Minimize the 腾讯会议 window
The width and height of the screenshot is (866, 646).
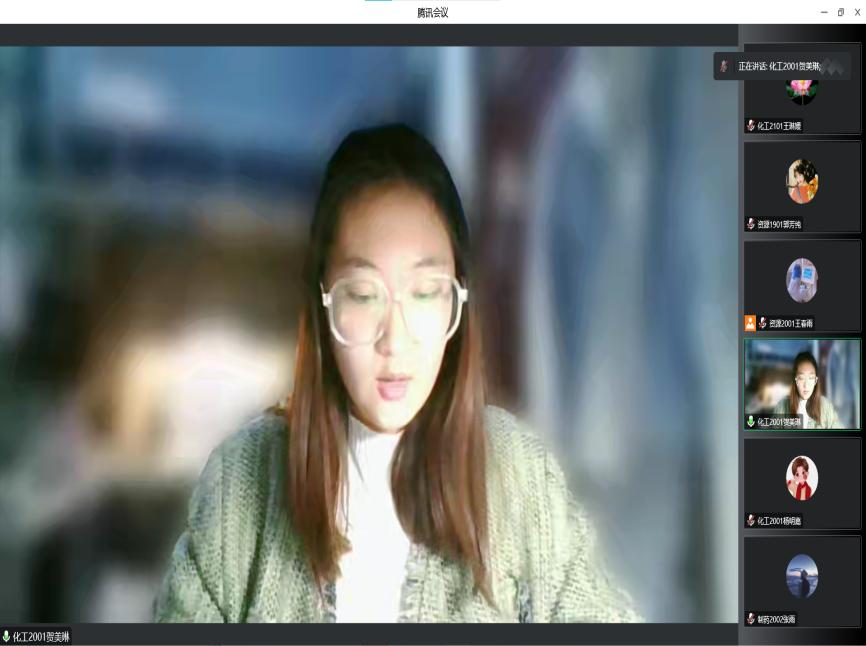(x=824, y=12)
